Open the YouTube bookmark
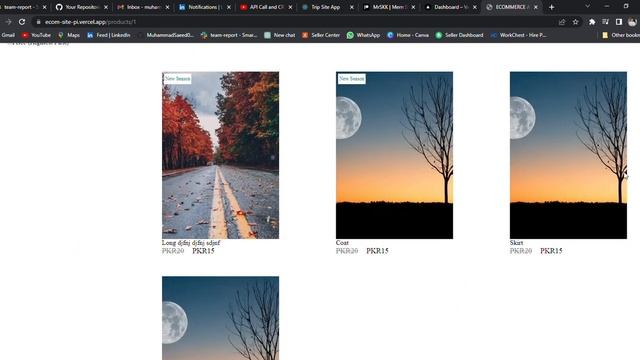The height and width of the screenshot is (360, 640). coord(36,35)
